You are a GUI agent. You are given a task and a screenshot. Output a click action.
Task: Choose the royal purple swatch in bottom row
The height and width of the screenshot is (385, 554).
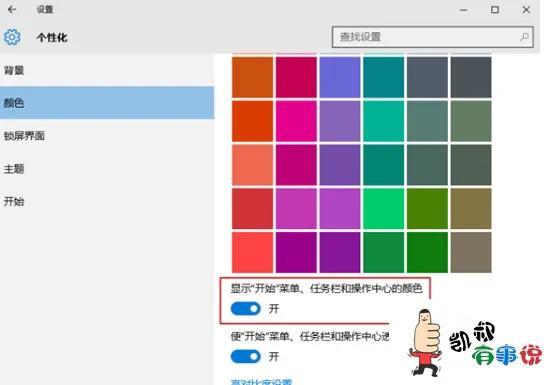coord(340,252)
